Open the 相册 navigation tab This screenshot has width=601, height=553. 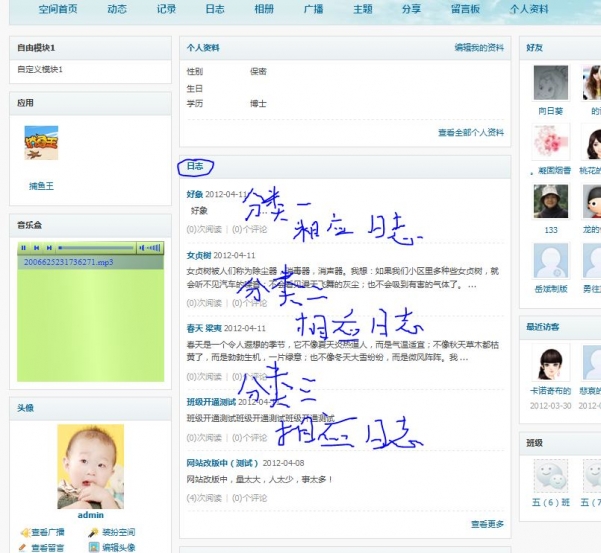(264, 9)
